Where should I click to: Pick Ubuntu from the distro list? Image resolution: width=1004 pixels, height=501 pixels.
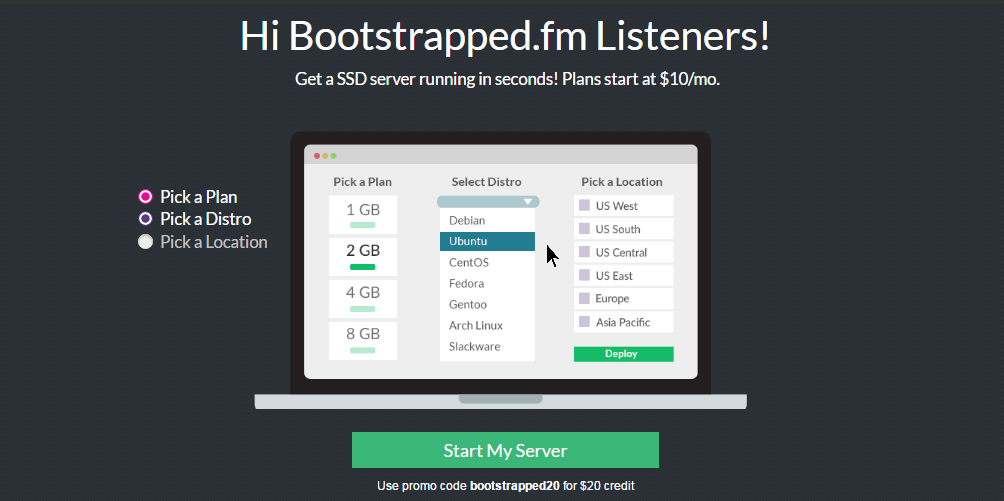coord(487,242)
